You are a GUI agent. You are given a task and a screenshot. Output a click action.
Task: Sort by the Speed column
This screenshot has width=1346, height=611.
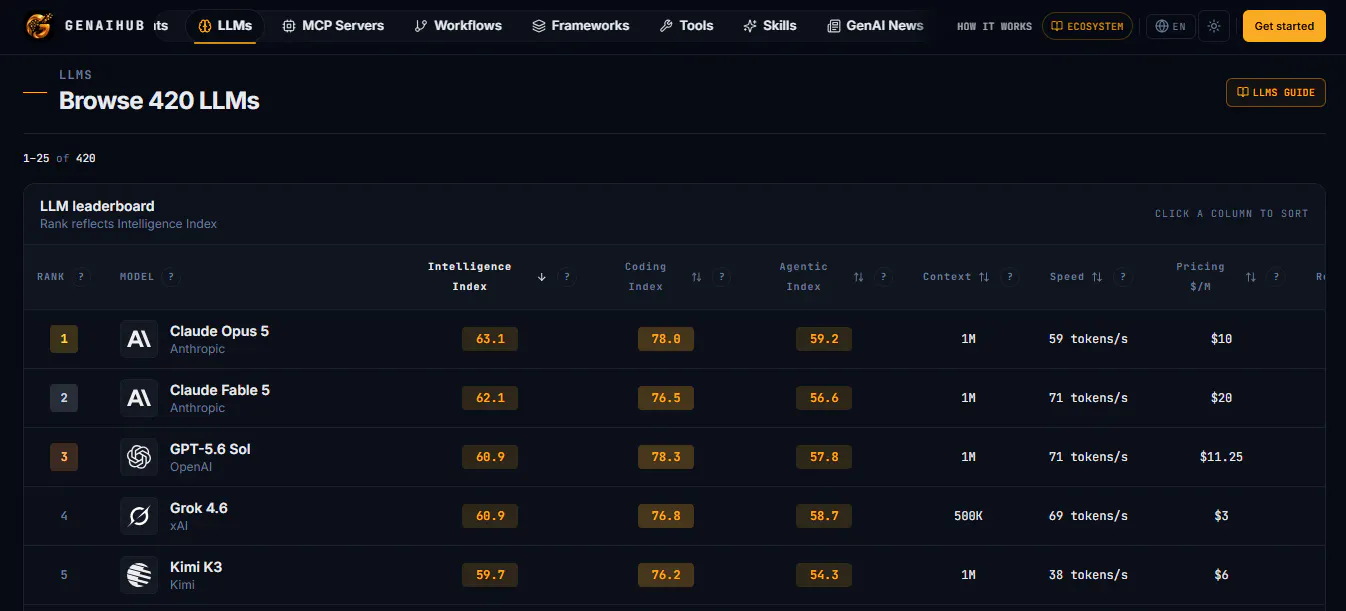coord(1076,277)
